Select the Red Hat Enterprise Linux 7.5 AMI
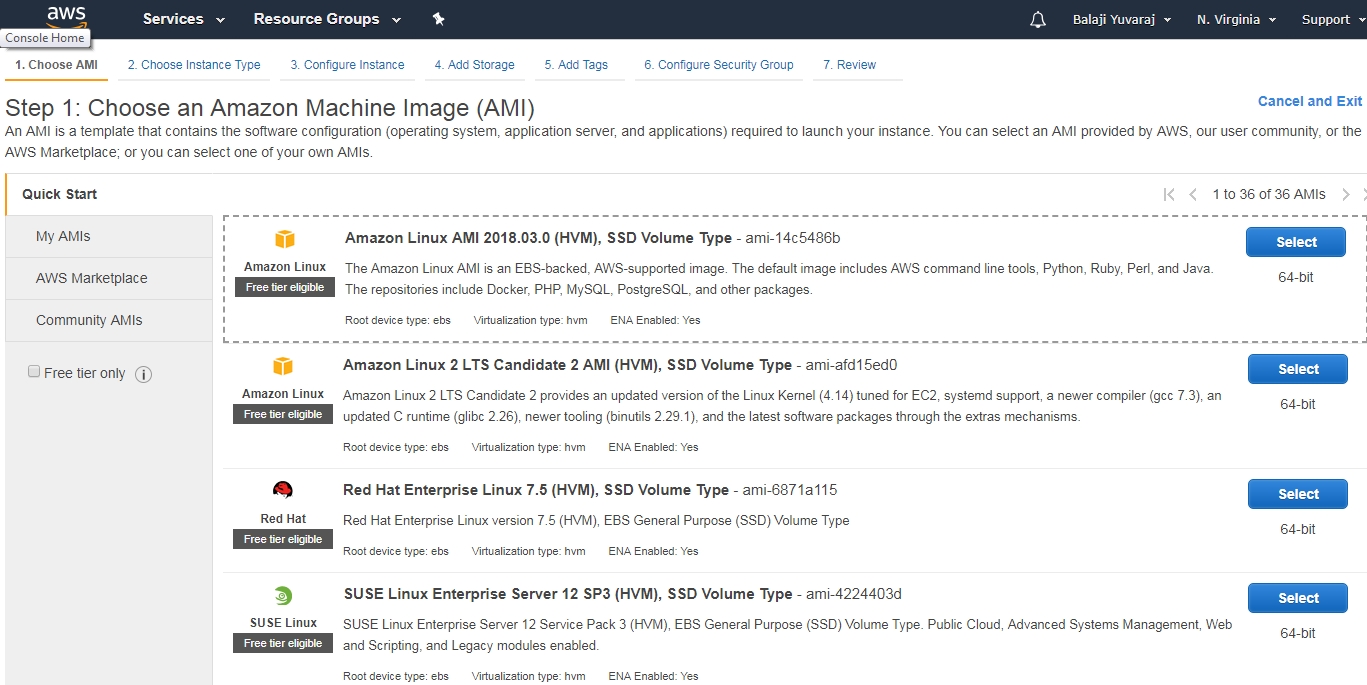Image resolution: width=1367 pixels, height=685 pixels. click(x=1298, y=494)
